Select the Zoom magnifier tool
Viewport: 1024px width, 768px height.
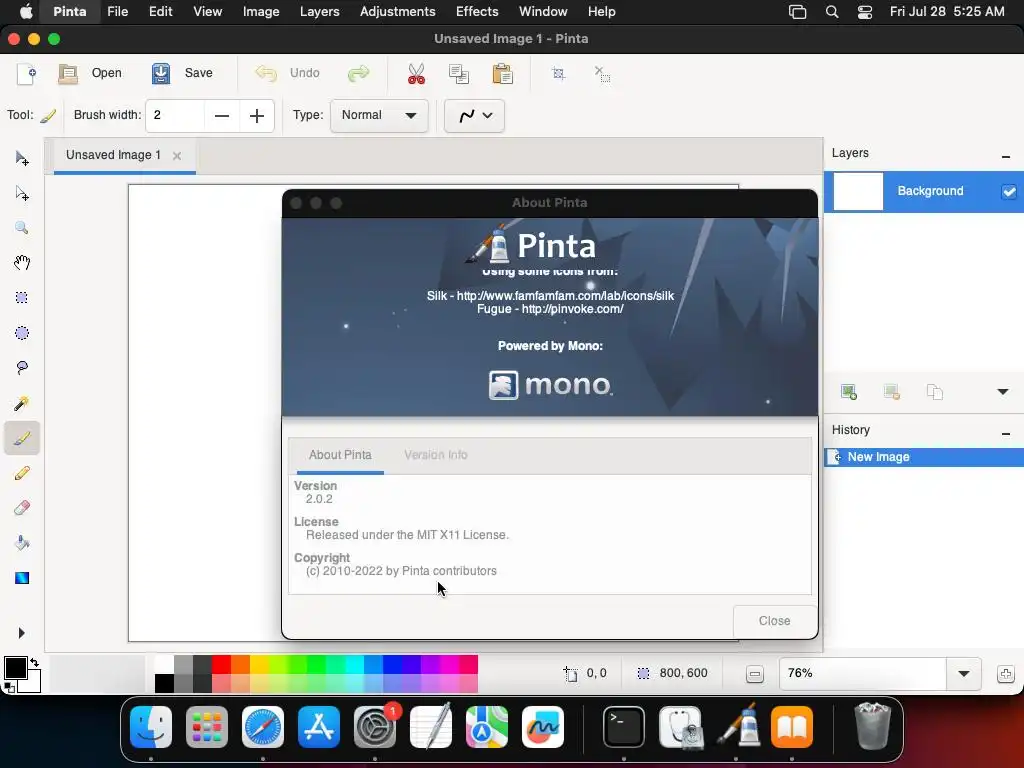click(x=22, y=228)
